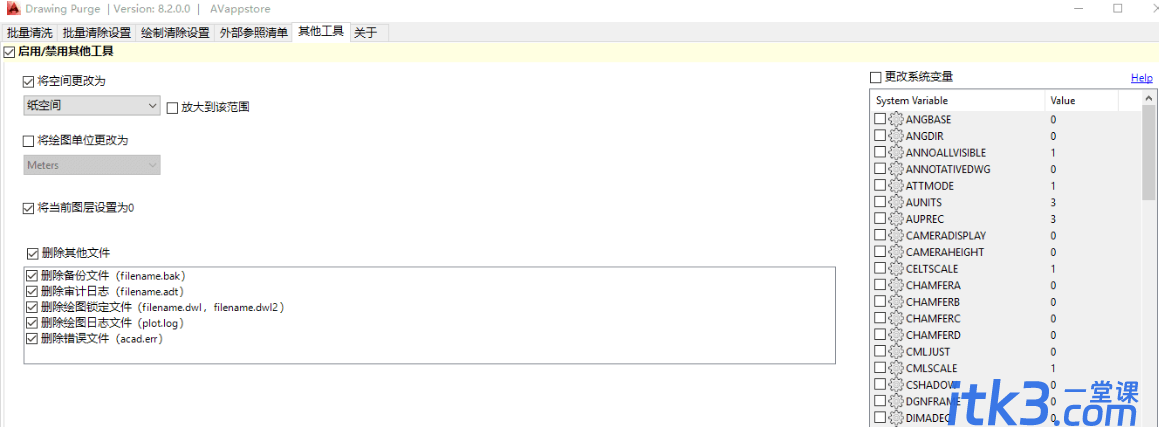The height and width of the screenshot is (427, 1159).
Task: Open the Meters drawing units dropdown
Action: [92, 165]
